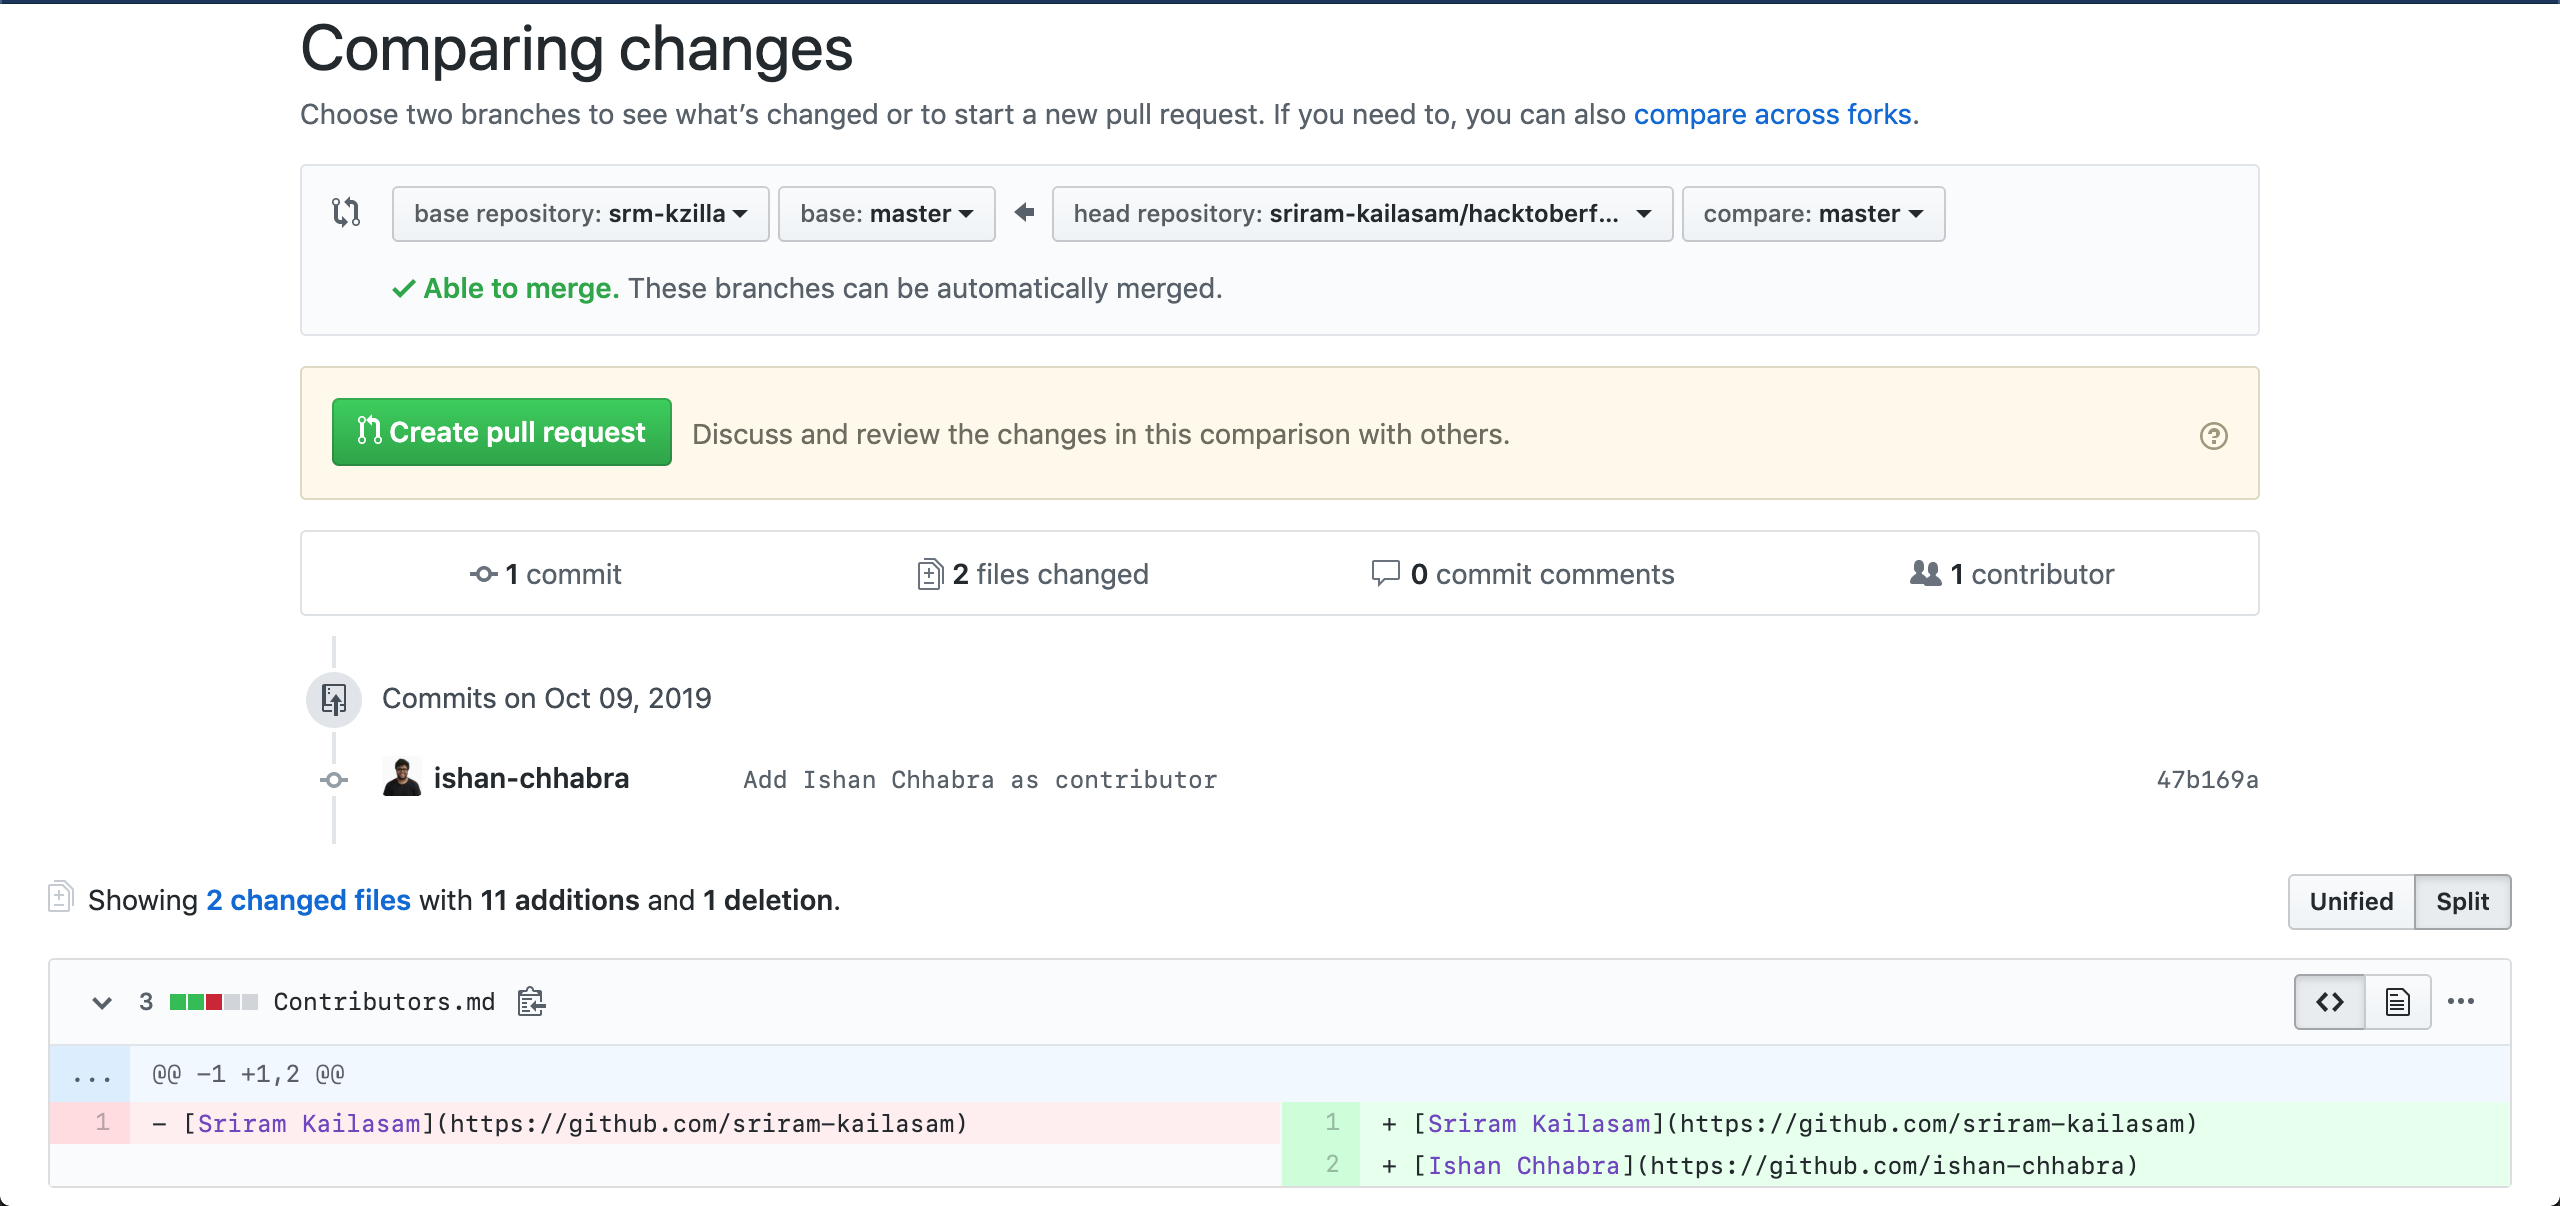Click Create pull request button
The height and width of the screenshot is (1206, 2560).
click(501, 432)
